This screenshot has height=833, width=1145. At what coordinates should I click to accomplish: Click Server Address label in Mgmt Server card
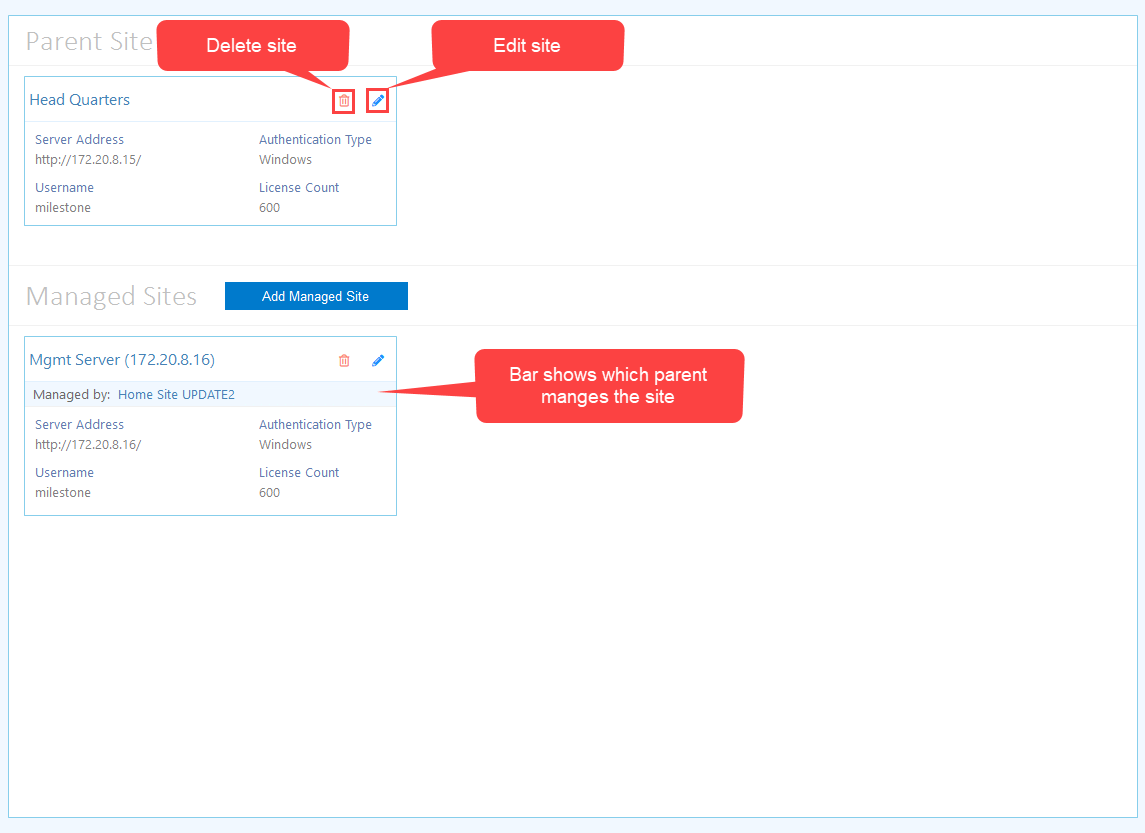pyautogui.click(x=80, y=425)
